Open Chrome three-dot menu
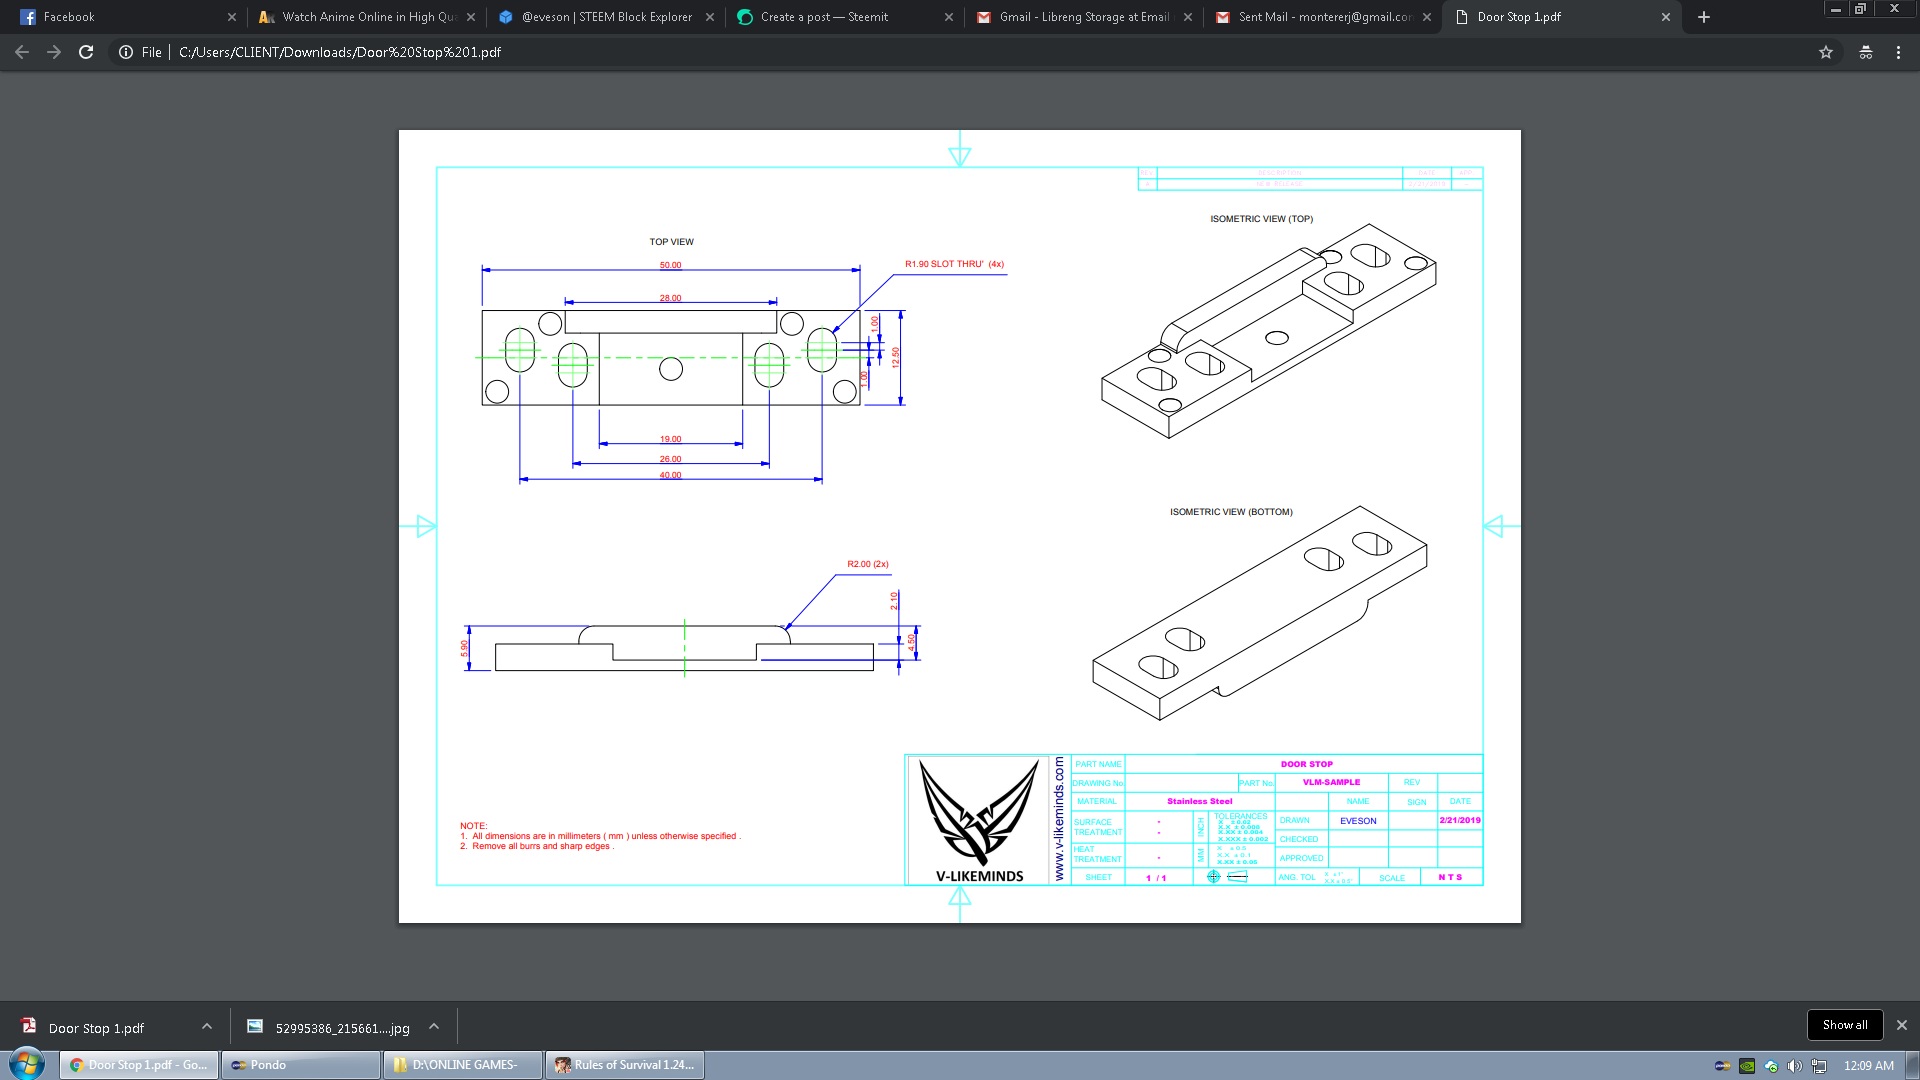Viewport: 1920px width, 1080px height. pyautogui.click(x=1898, y=52)
